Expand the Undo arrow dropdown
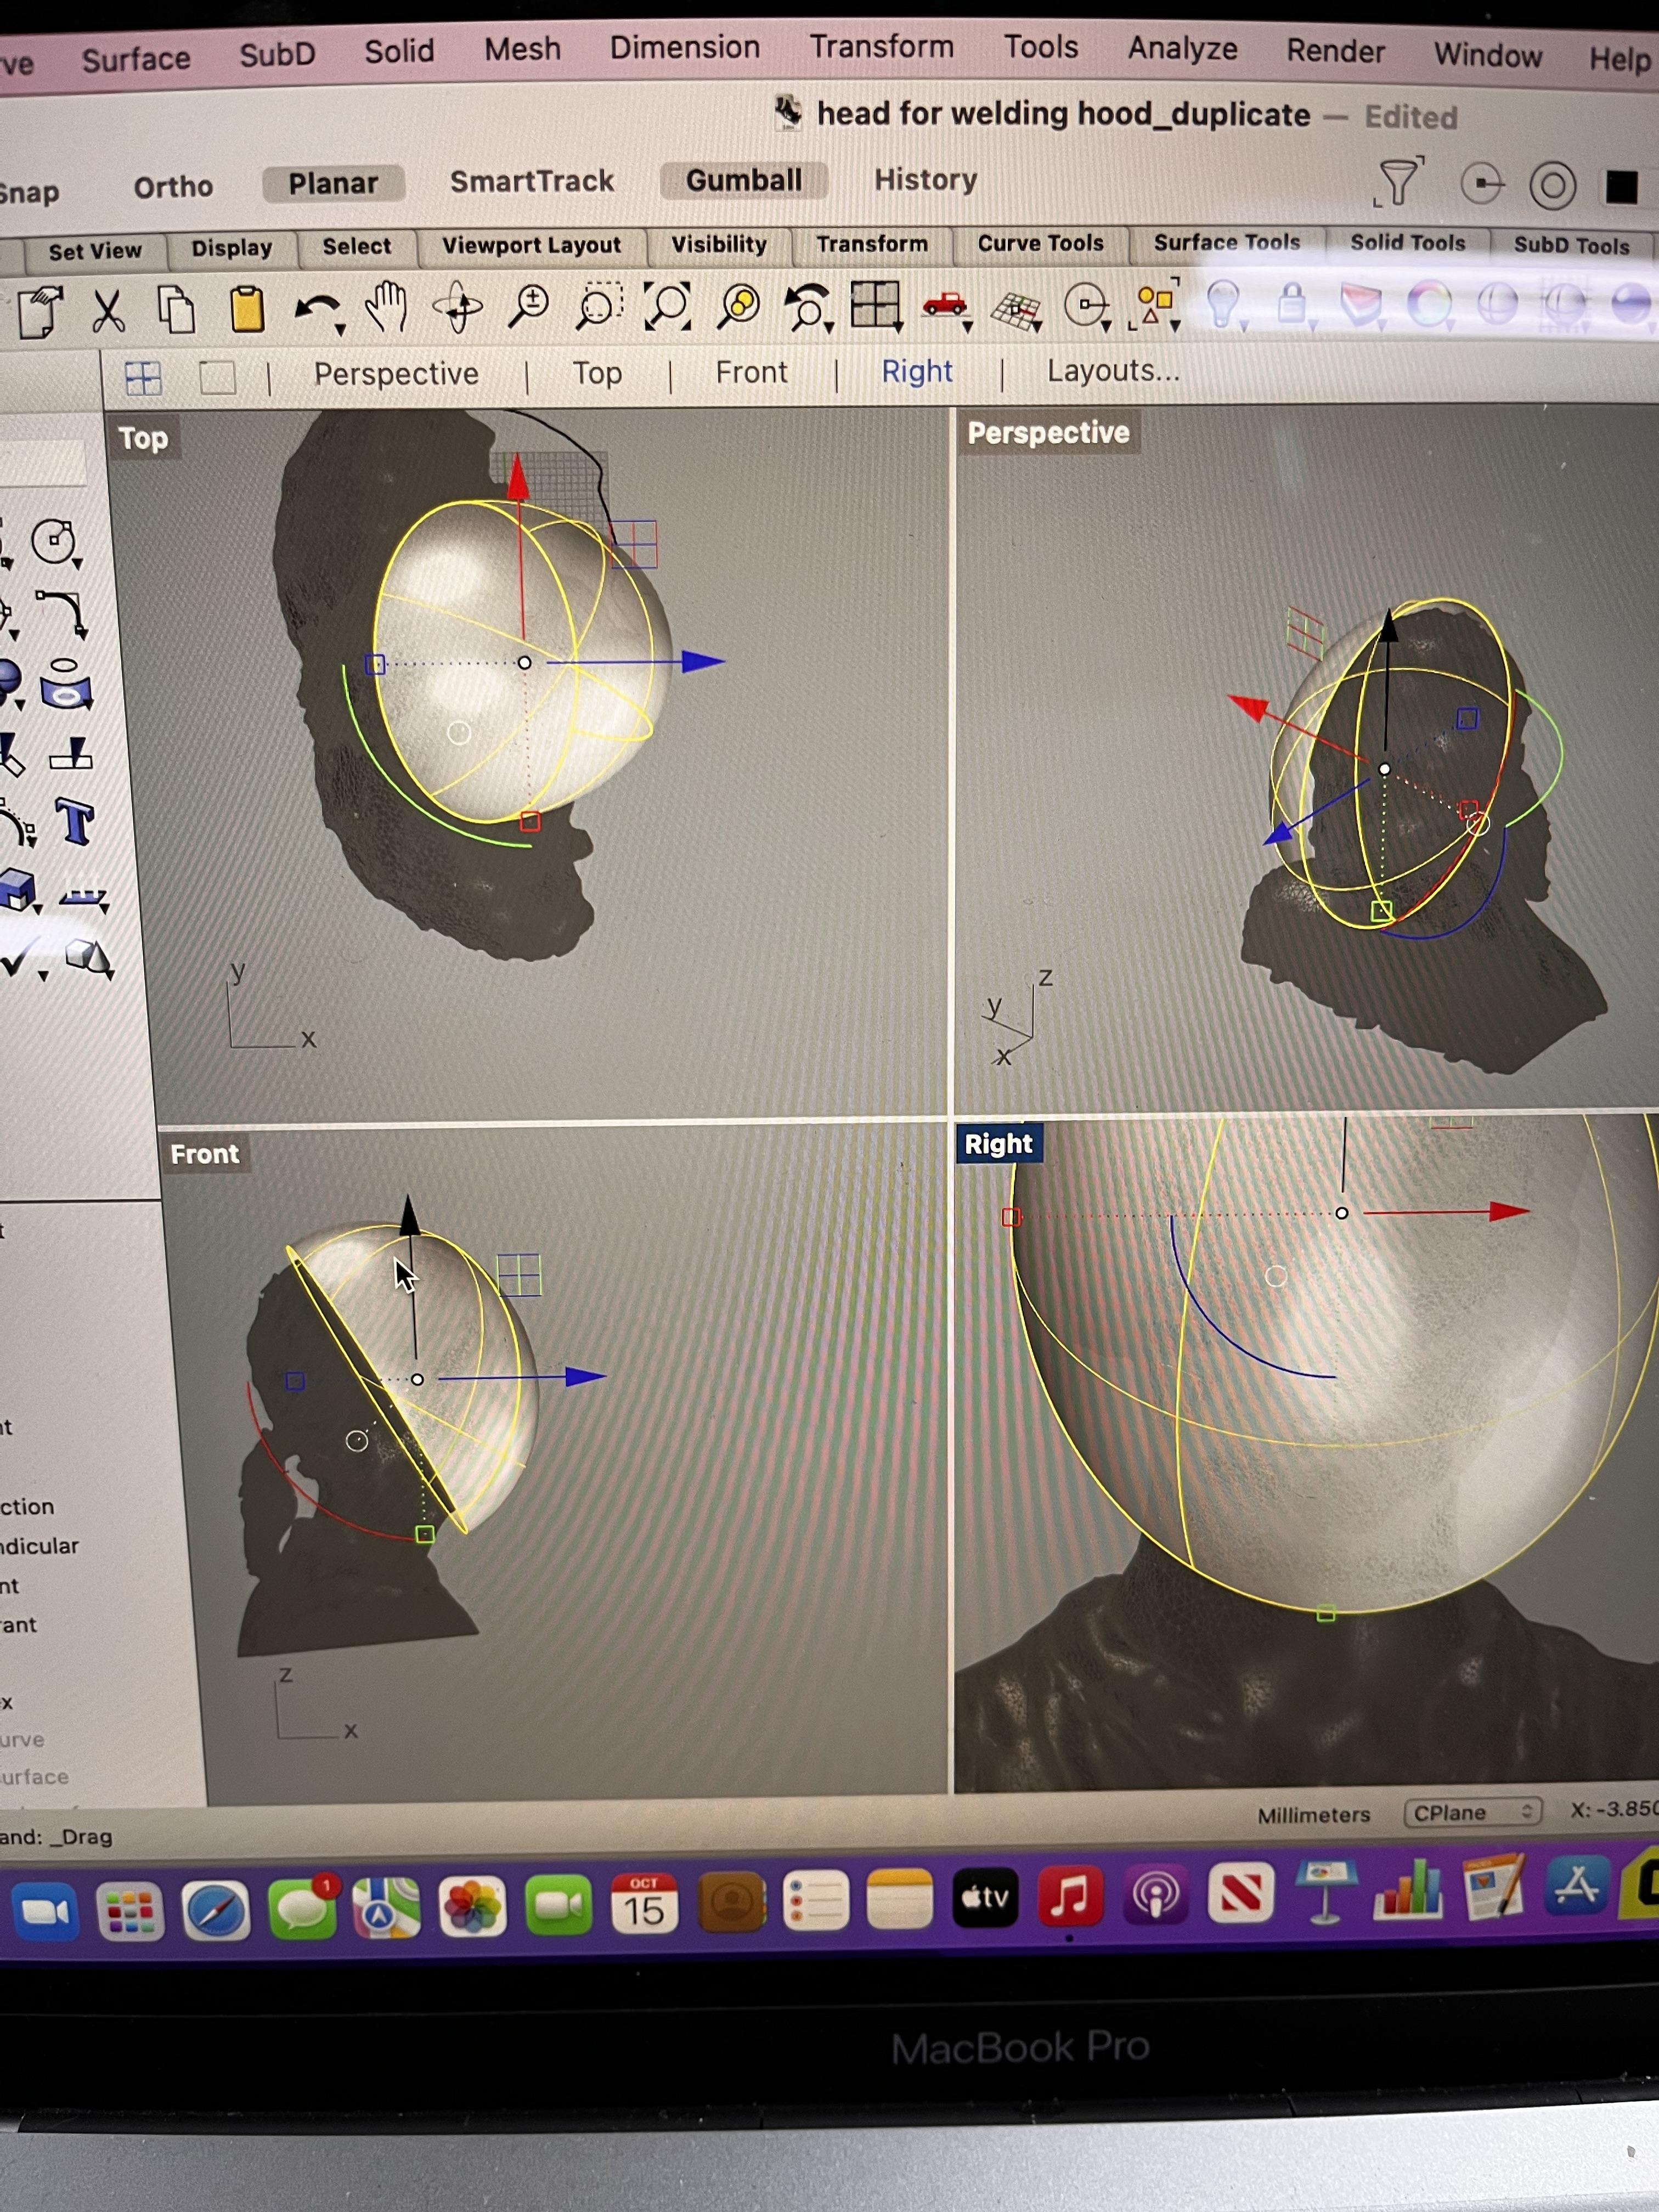The width and height of the screenshot is (1659, 2212). point(340,330)
